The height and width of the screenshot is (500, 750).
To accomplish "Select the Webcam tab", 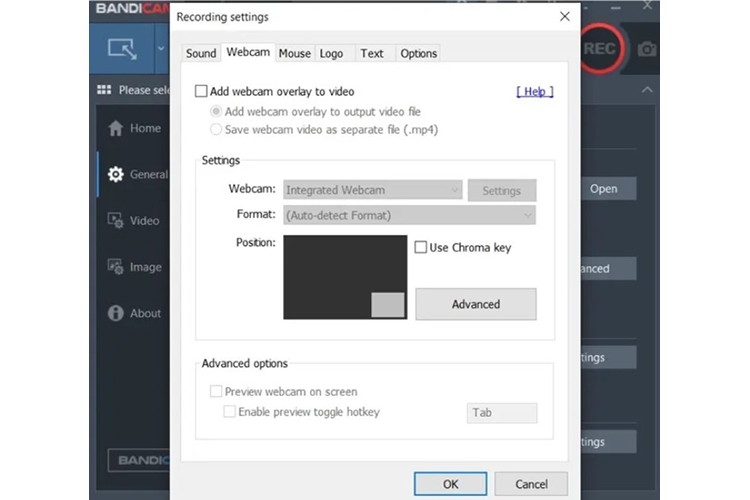I will (248, 52).
